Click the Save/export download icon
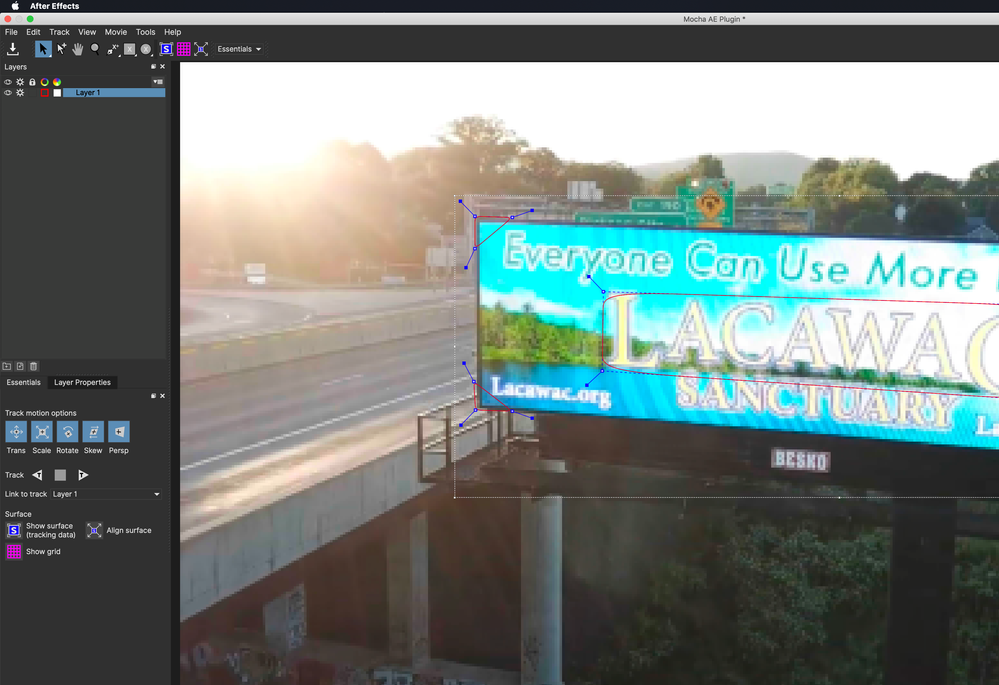The height and width of the screenshot is (685, 999). coord(13,49)
